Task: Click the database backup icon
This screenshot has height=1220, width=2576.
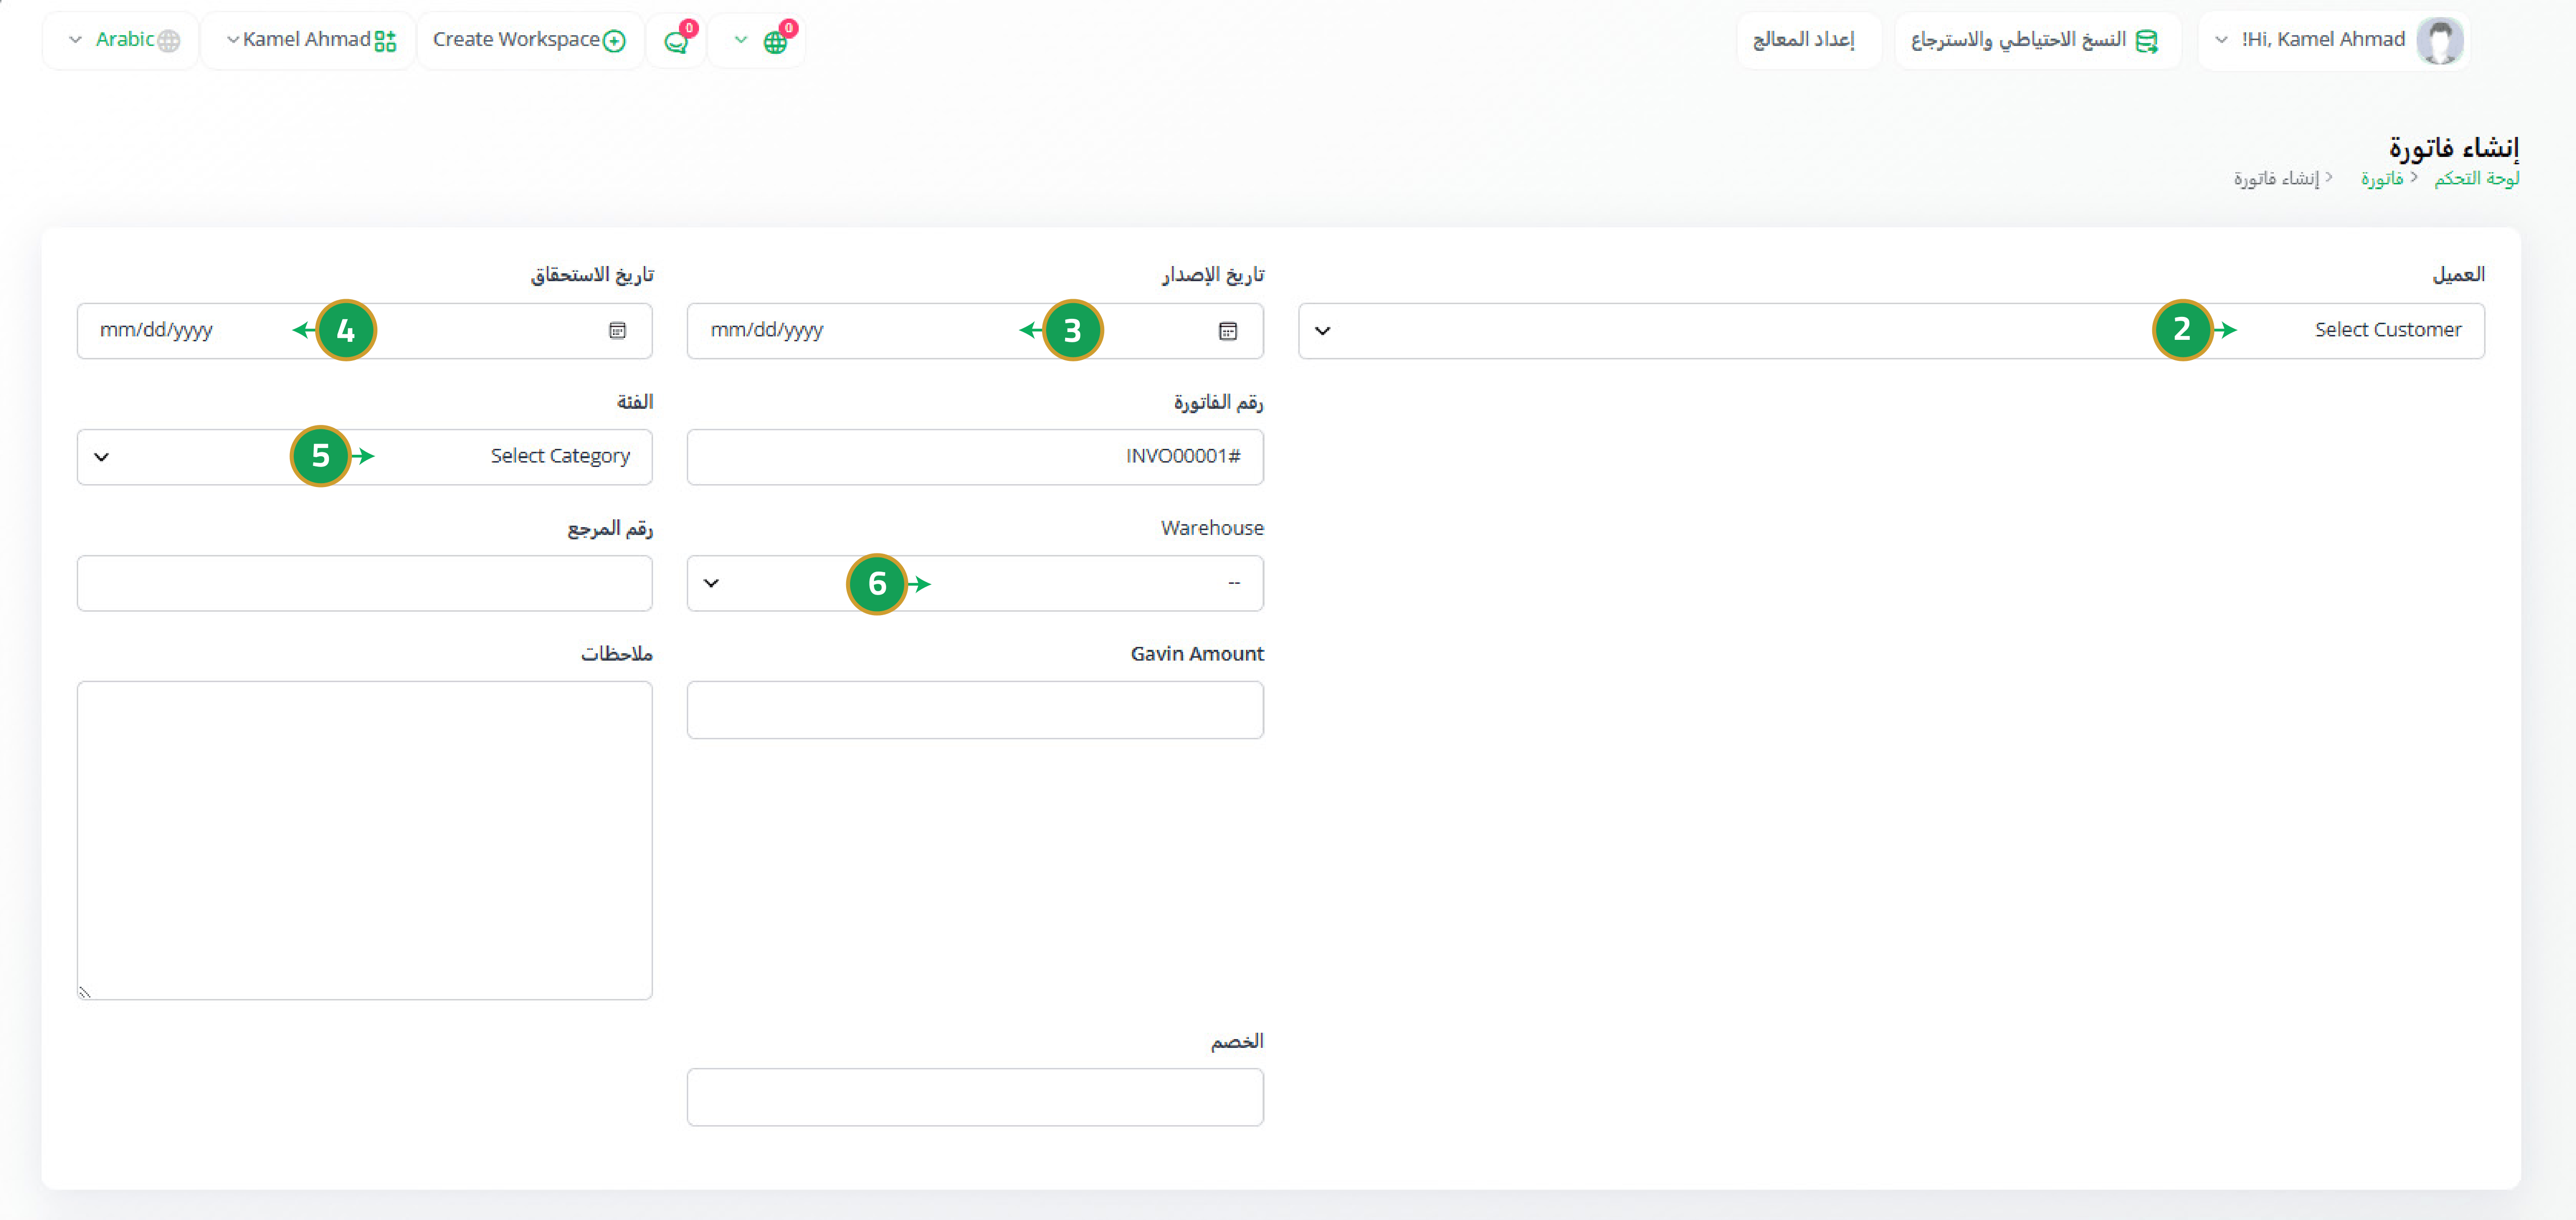Action: [2147, 41]
